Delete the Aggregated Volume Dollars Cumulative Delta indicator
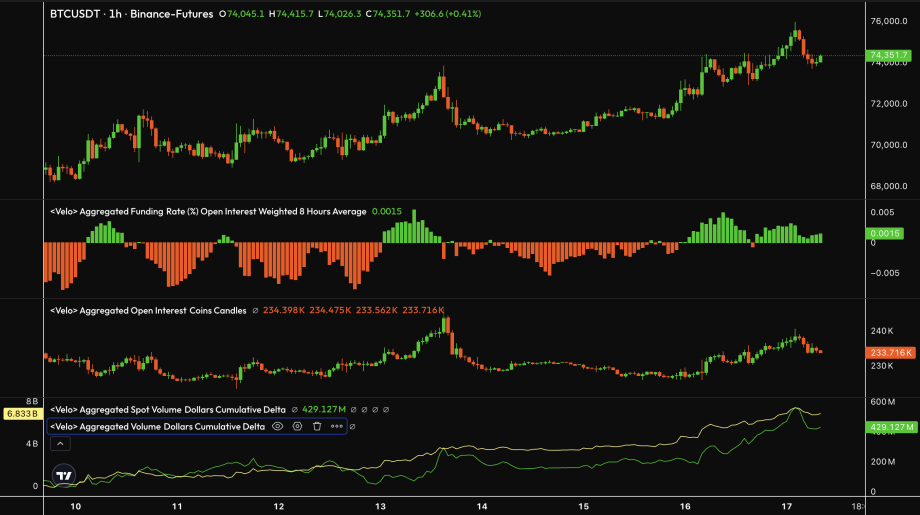The width and height of the screenshot is (920, 515). (317, 426)
